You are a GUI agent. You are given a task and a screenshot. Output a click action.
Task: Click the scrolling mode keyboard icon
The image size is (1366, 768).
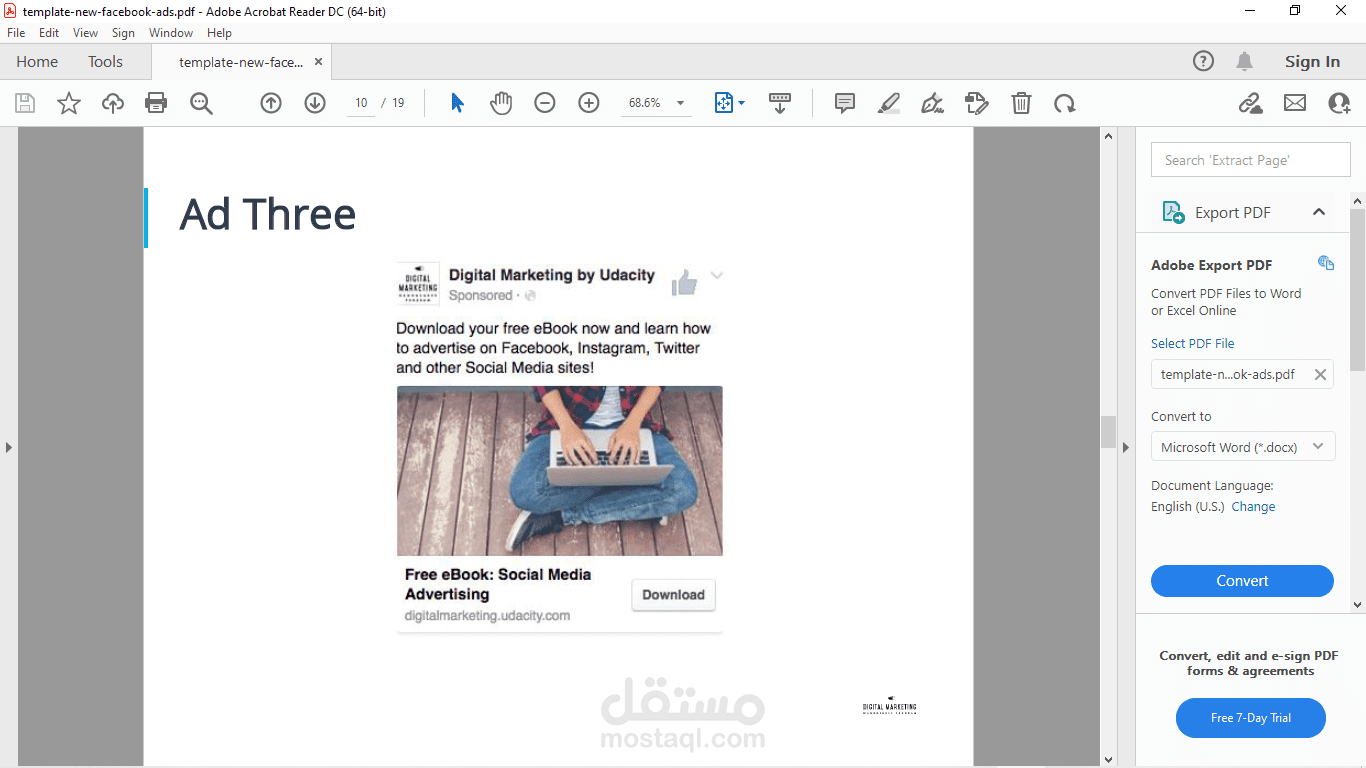coord(780,103)
